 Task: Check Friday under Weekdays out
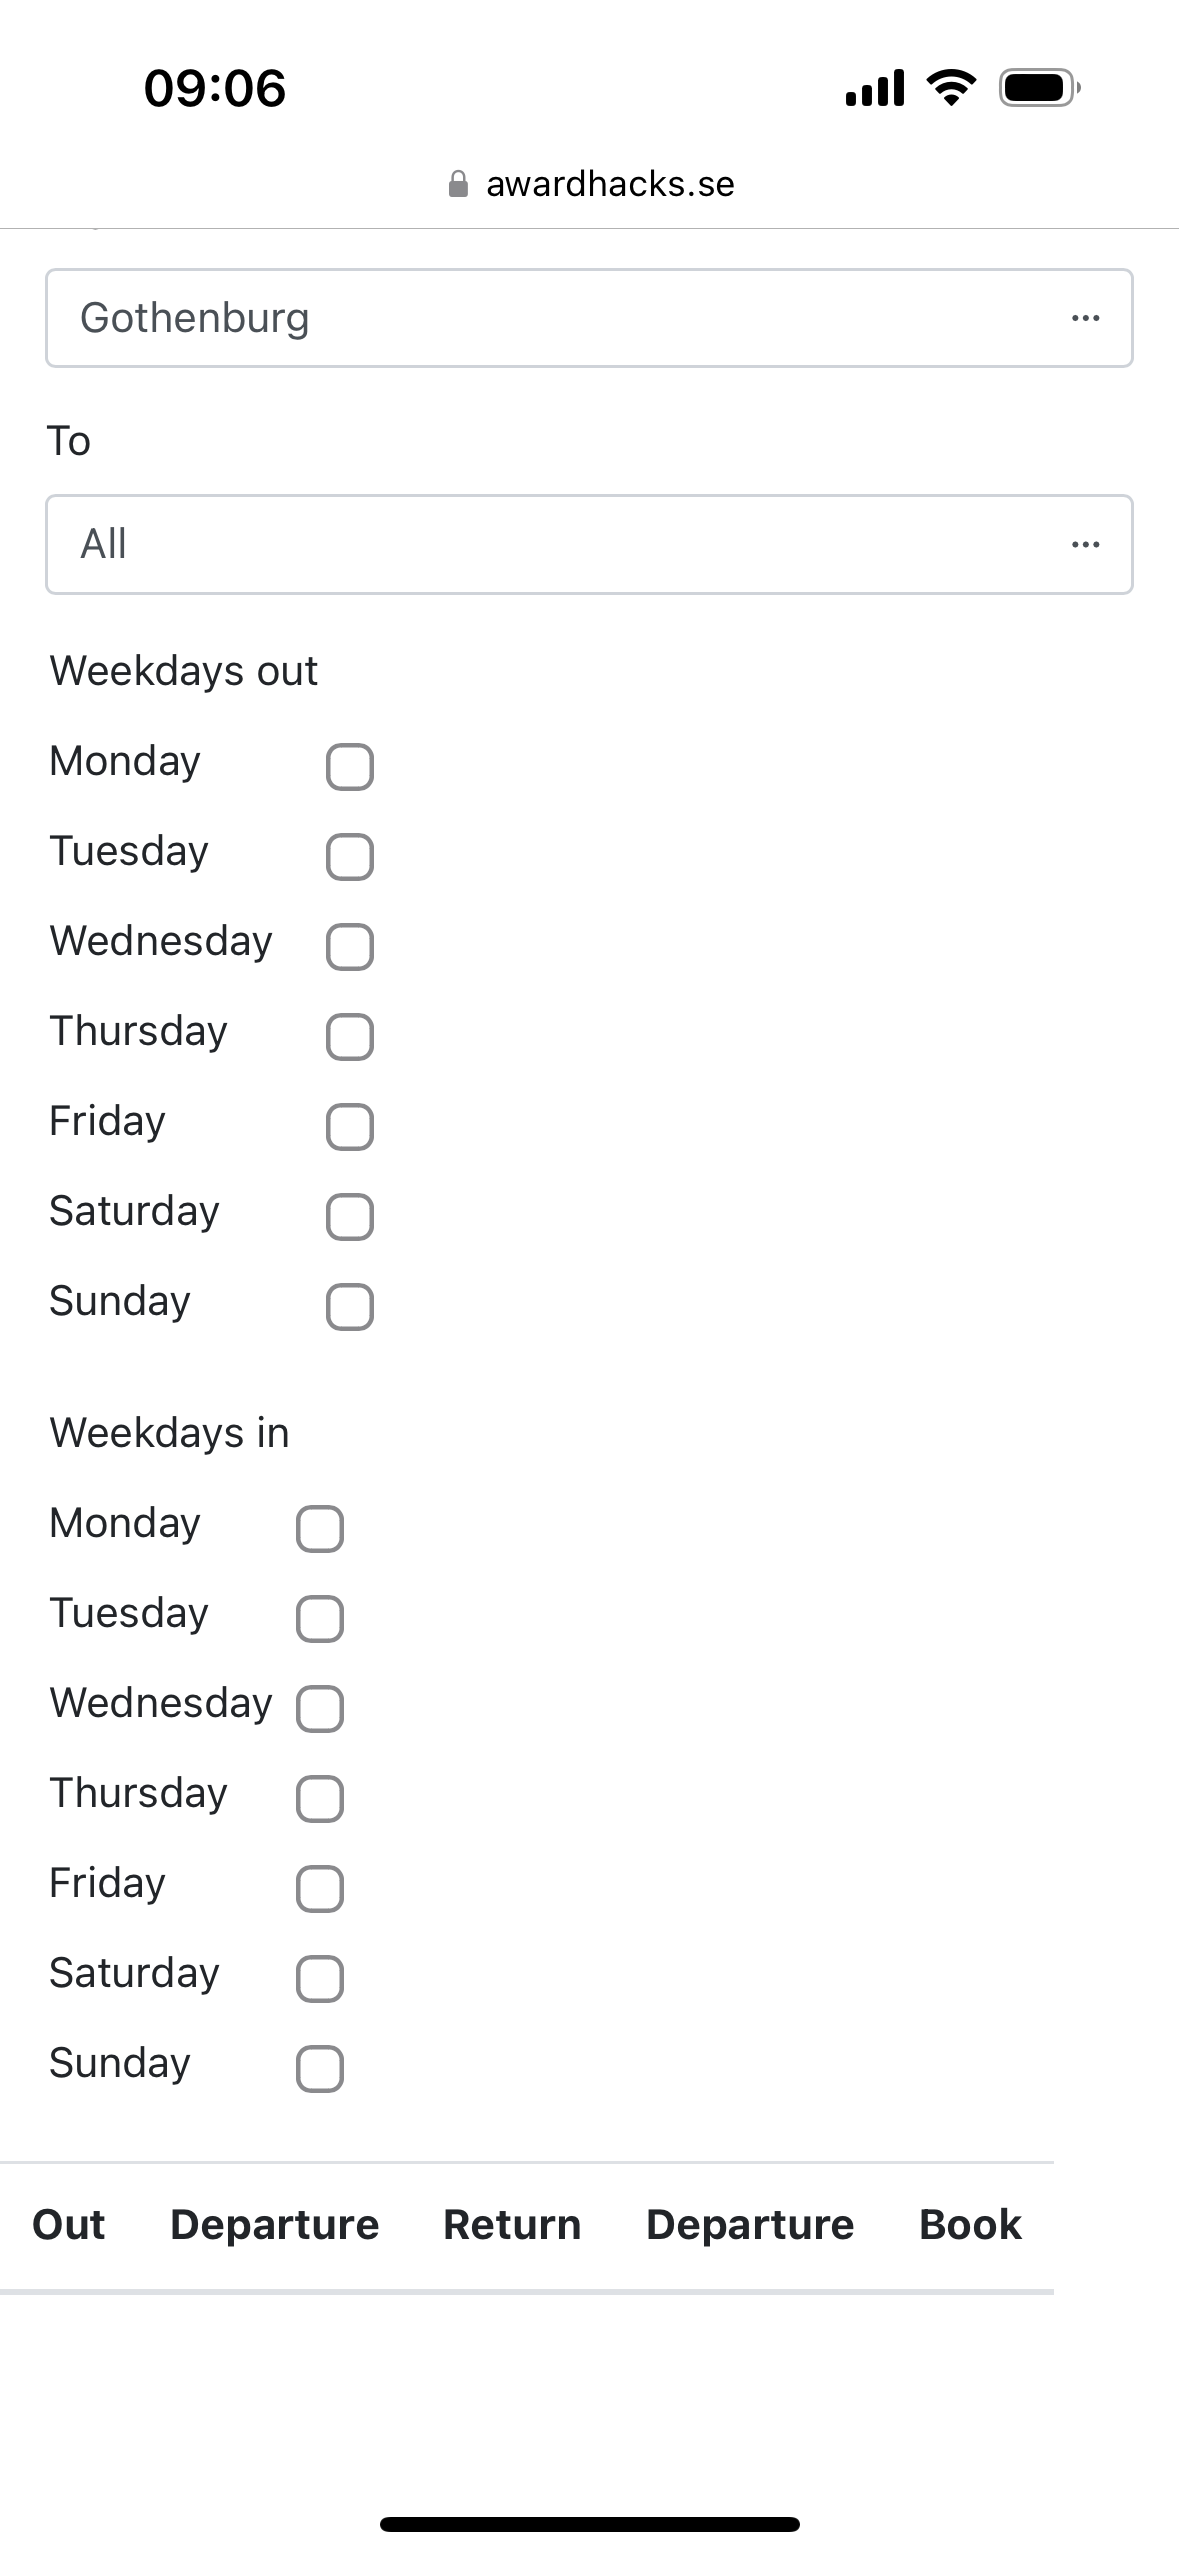pyautogui.click(x=350, y=1127)
